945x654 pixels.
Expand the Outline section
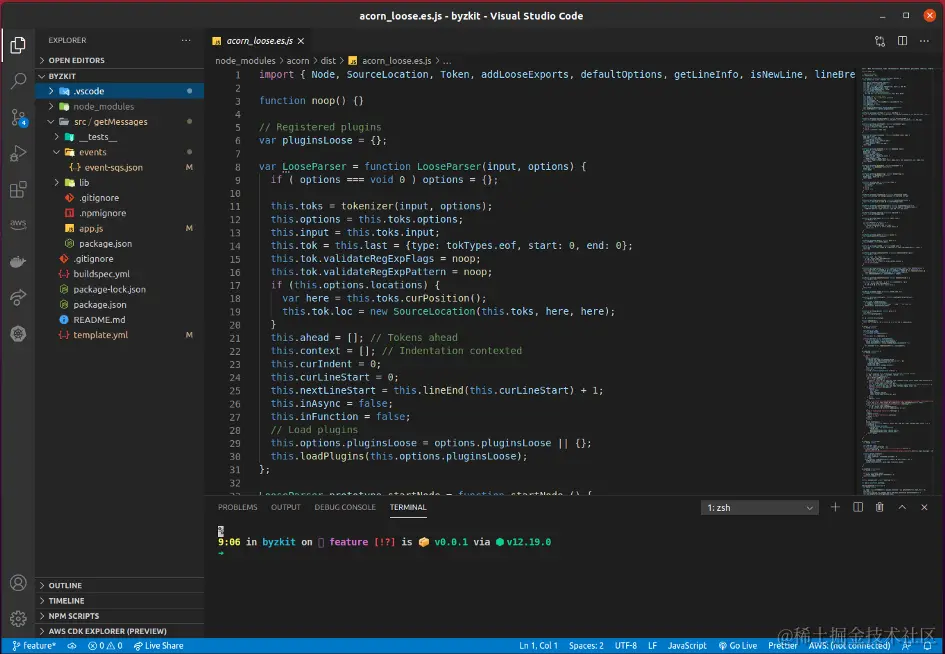[x=119, y=585]
